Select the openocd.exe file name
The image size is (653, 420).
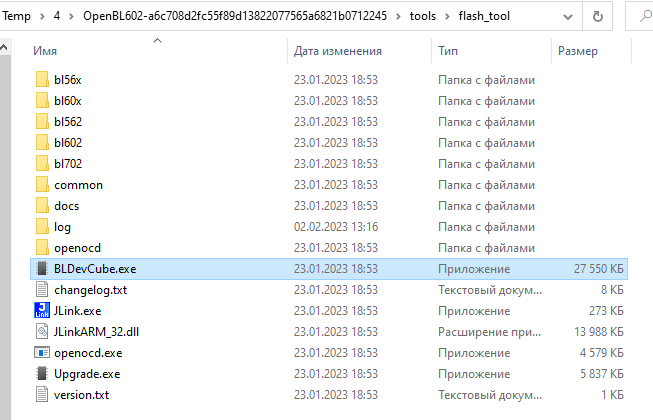[x=88, y=353]
